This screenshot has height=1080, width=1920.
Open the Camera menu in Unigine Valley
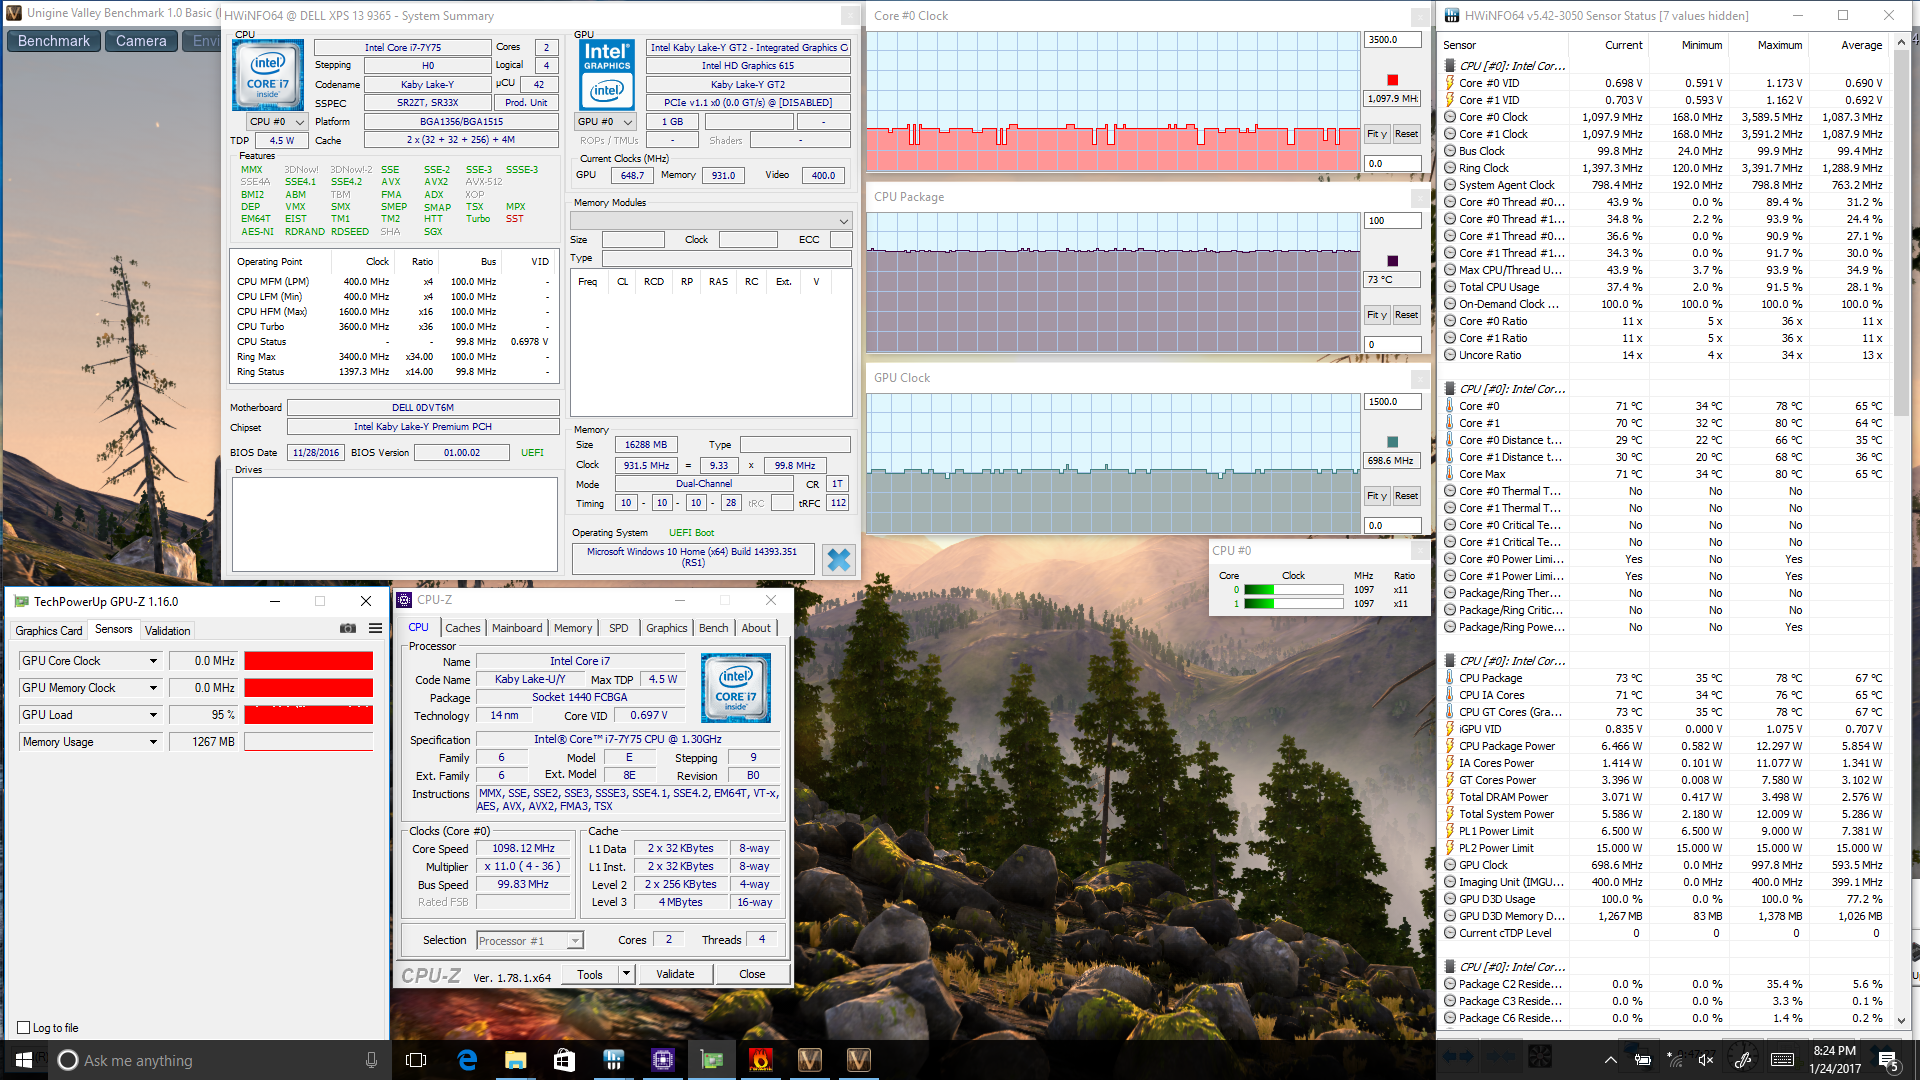141,41
